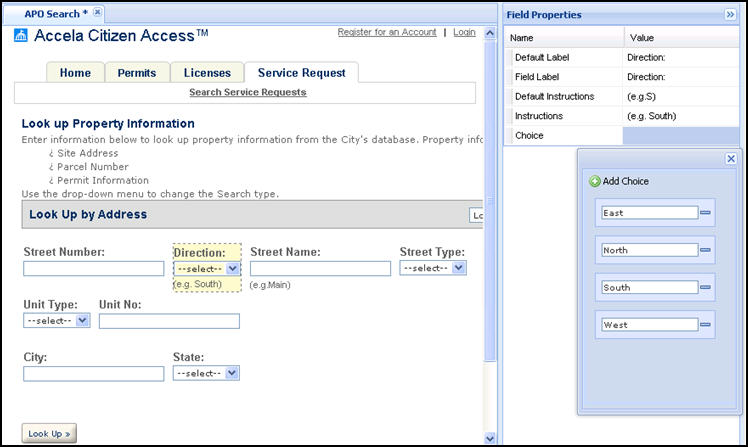Remove the North choice with minus icon
Viewport: 748px width, 447px height.
(x=705, y=250)
